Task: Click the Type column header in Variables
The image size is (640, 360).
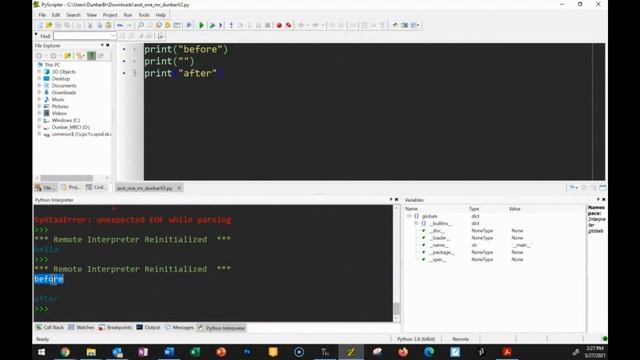Action: 474,209
